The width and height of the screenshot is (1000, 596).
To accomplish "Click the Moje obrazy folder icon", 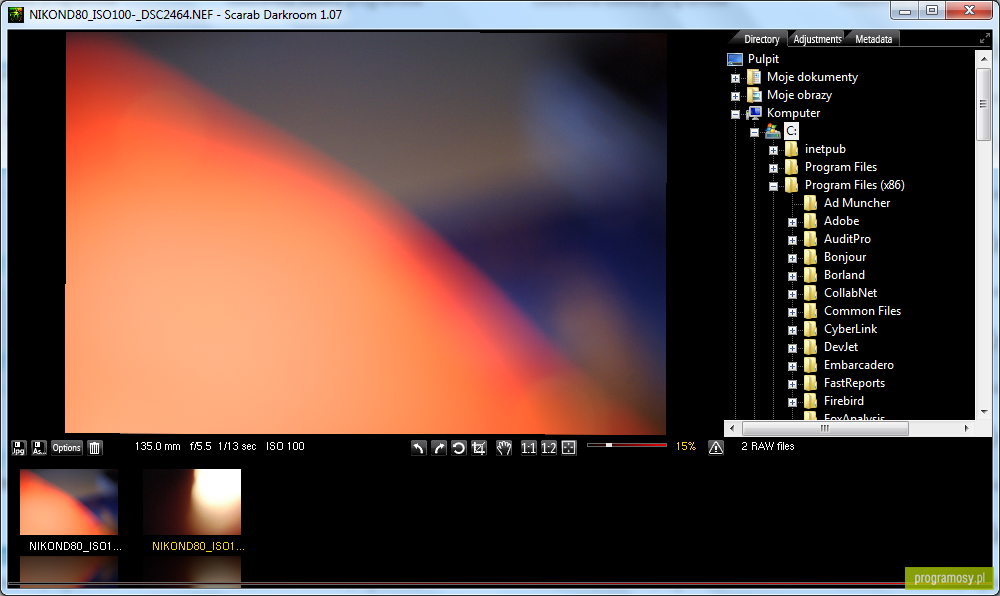I will 754,95.
